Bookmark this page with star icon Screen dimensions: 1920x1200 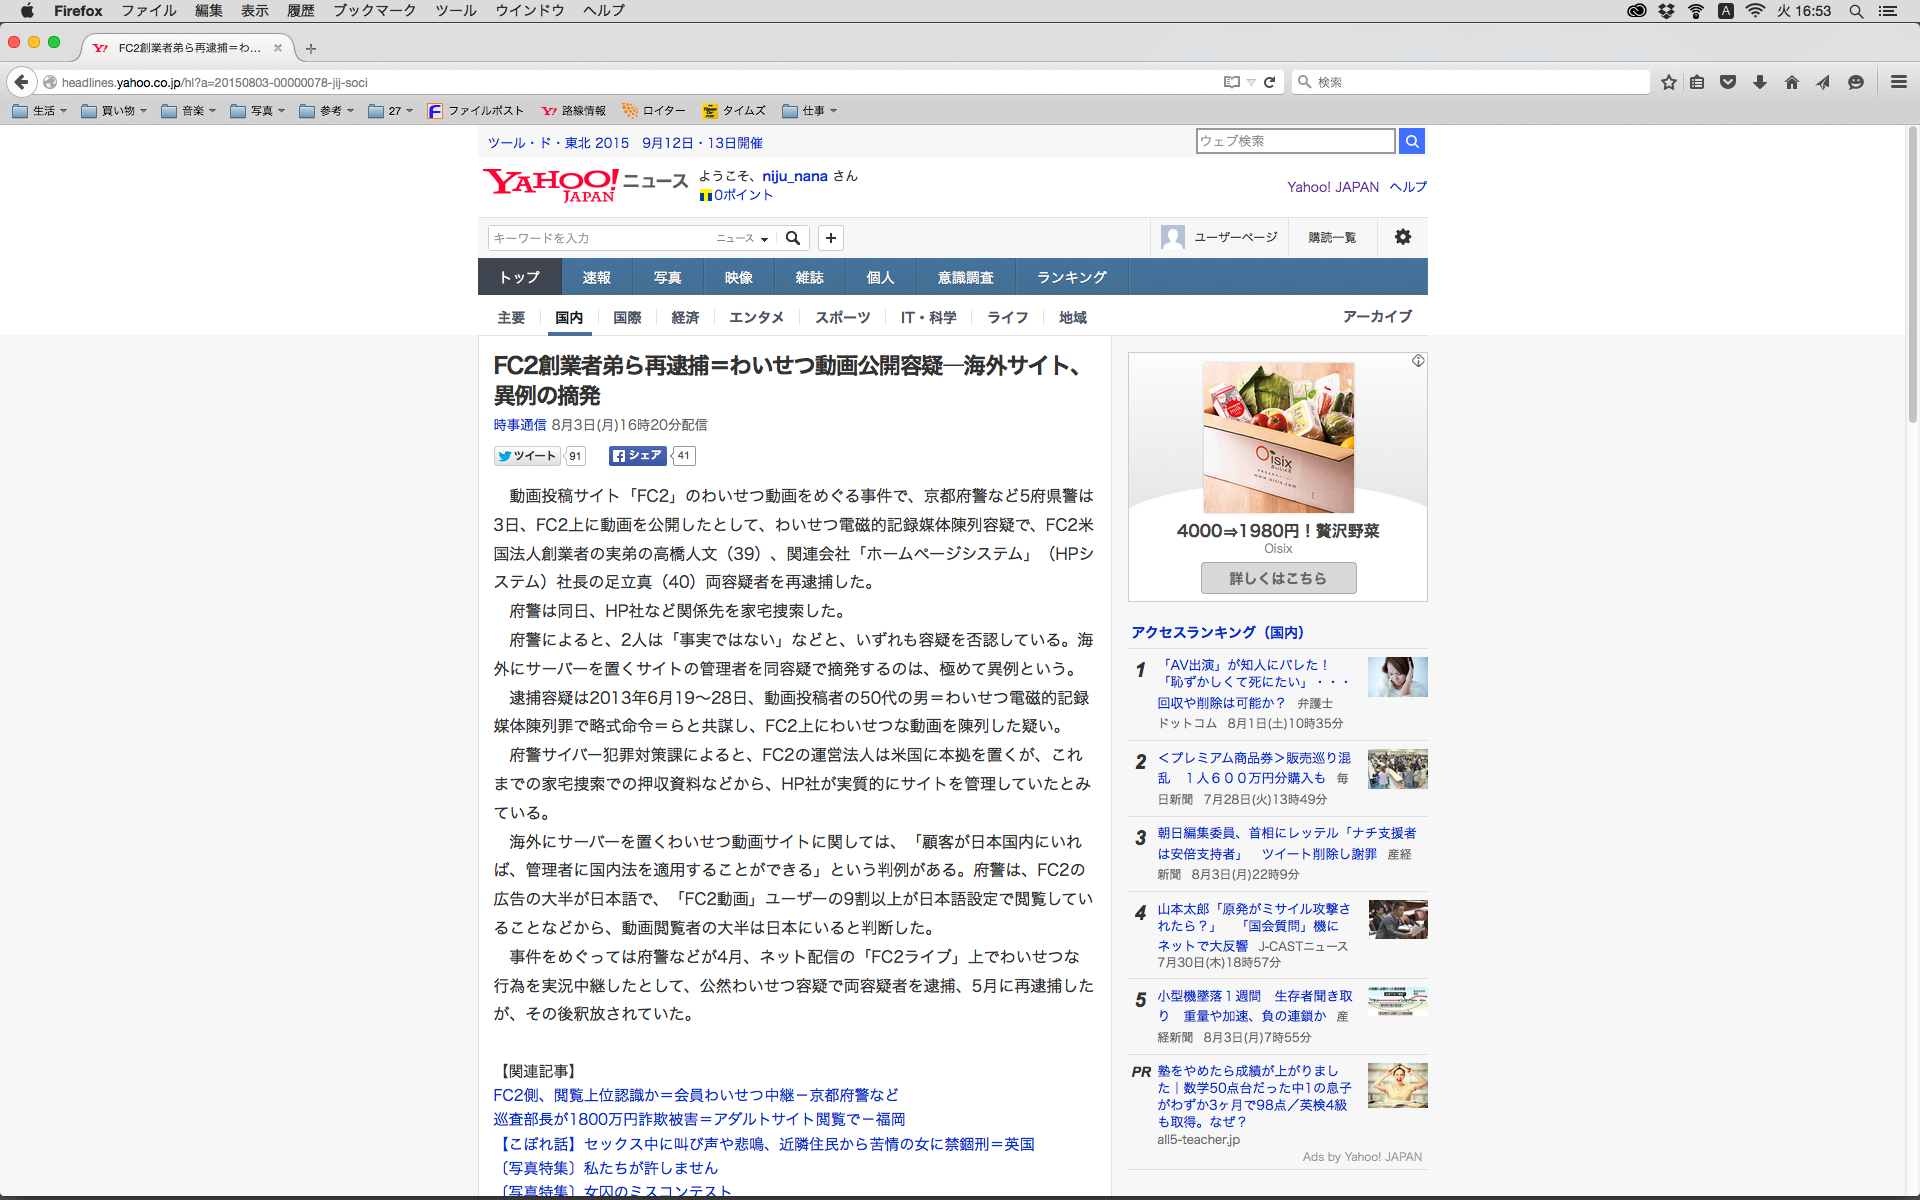pyautogui.click(x=1668, y=82)
